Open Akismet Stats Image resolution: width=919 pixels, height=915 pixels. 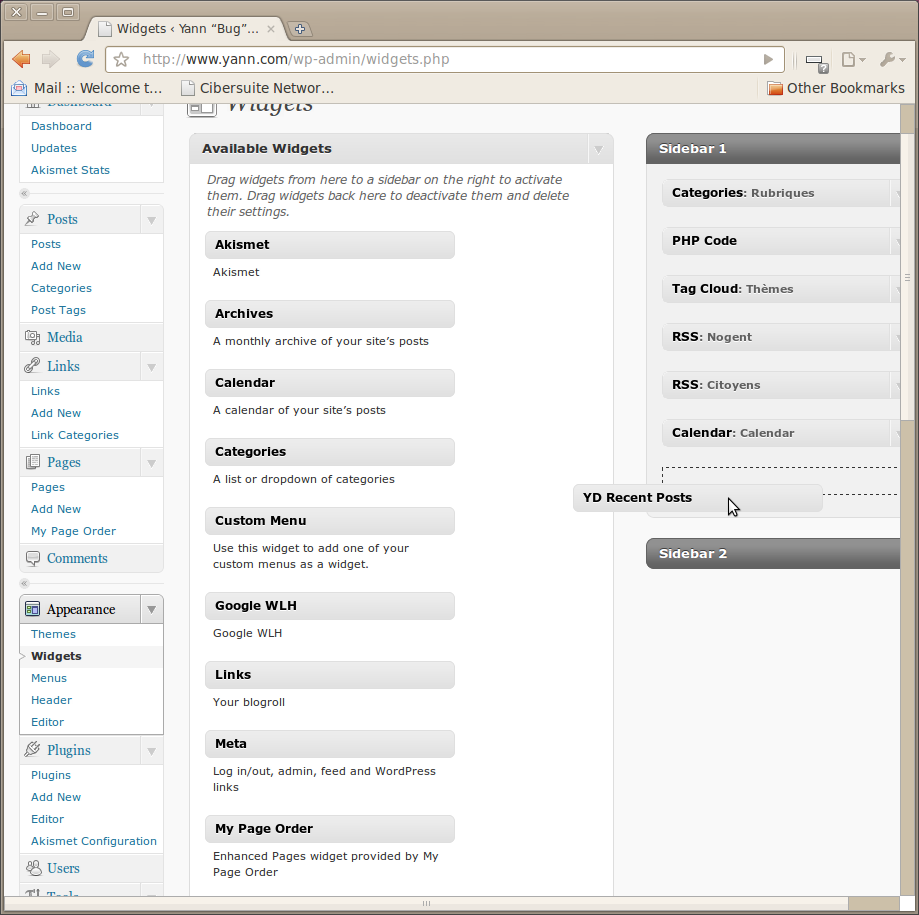[x=70, y=170]
